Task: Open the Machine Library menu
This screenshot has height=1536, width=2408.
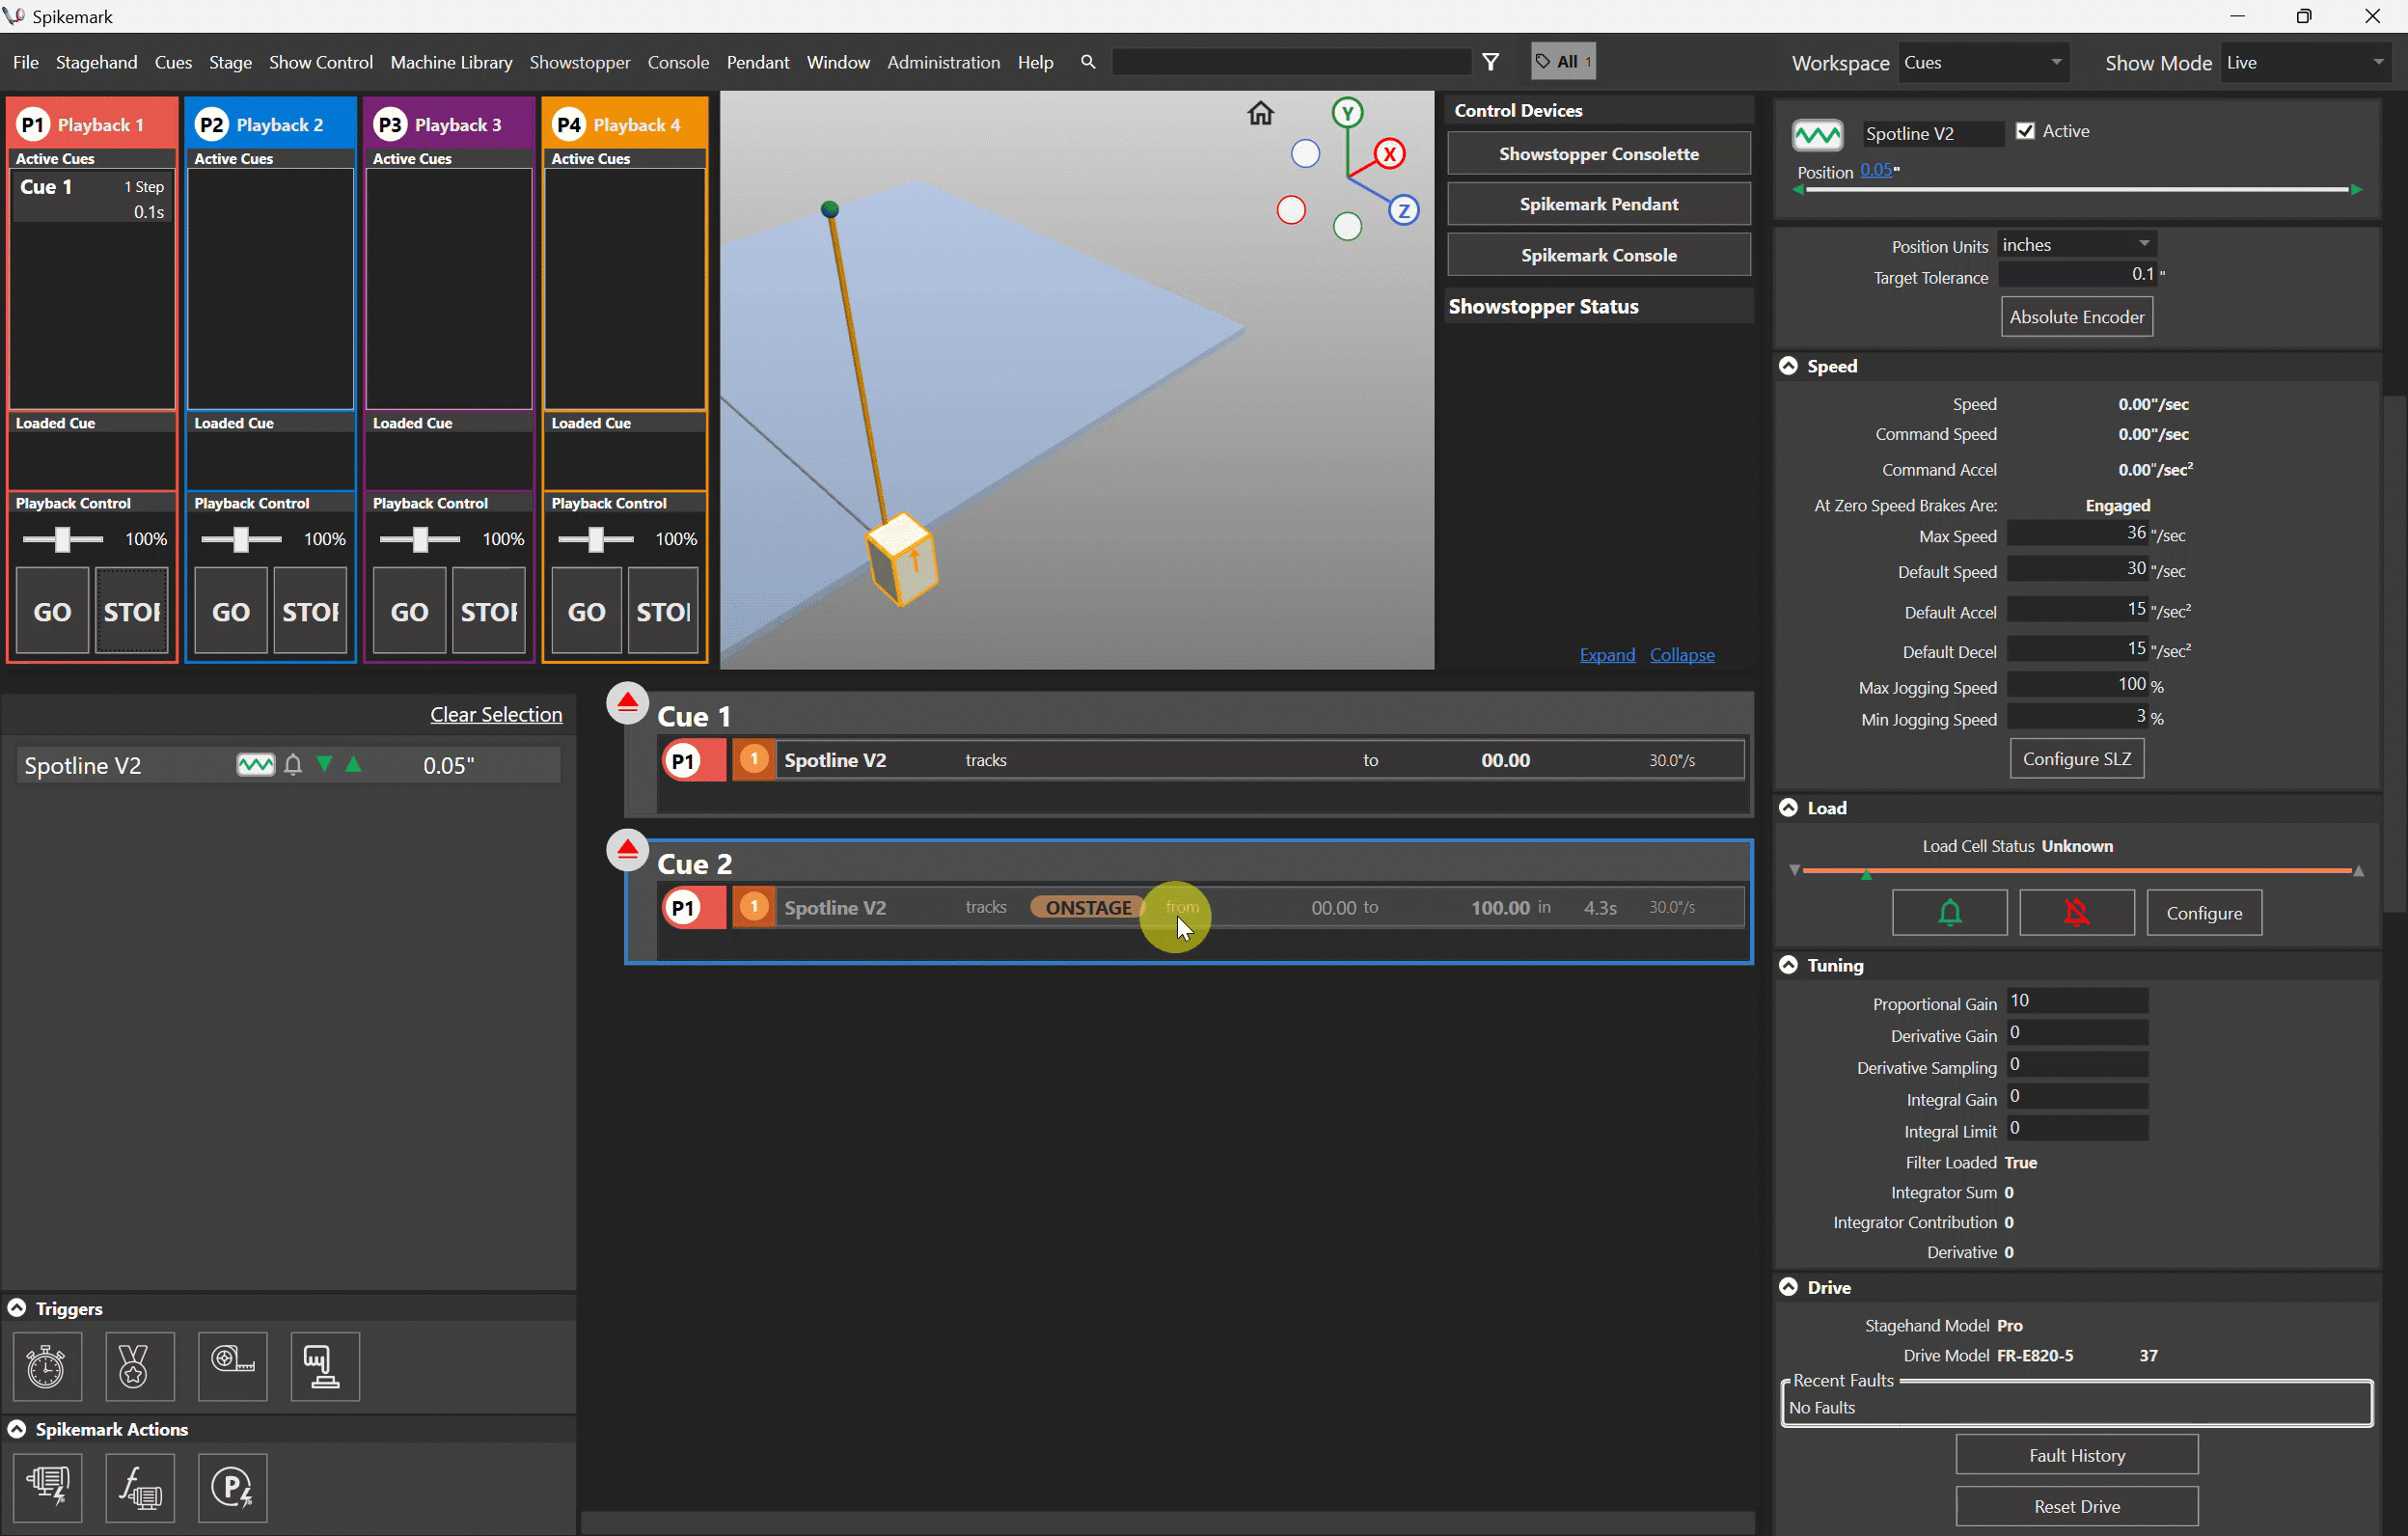Action: [451, 62]
